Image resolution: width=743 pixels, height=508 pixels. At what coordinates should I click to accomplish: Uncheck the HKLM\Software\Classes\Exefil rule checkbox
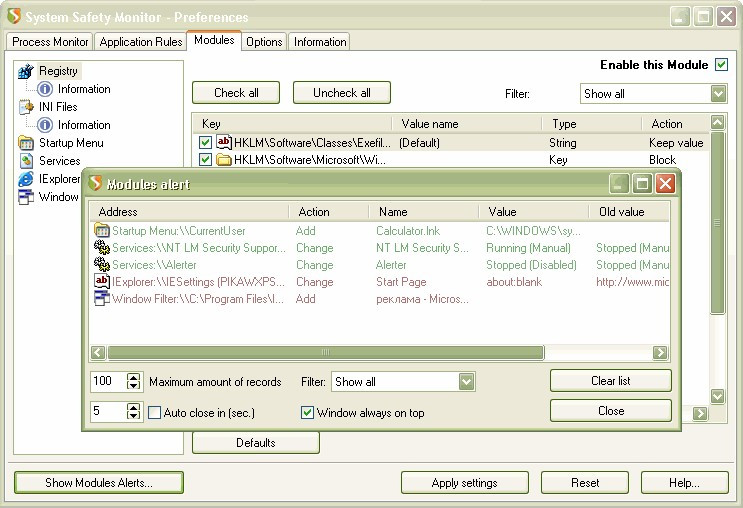[205, 142]
